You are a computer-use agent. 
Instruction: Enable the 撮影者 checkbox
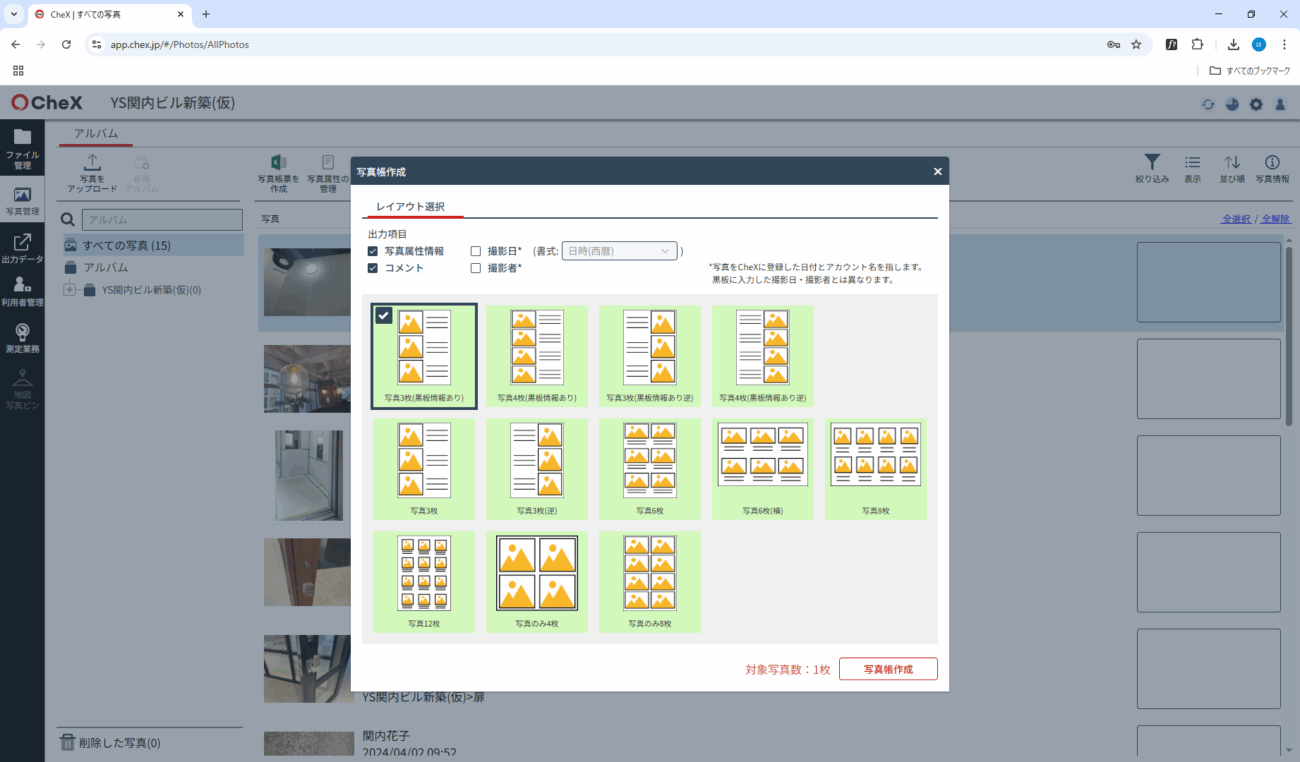coord(476,268)
